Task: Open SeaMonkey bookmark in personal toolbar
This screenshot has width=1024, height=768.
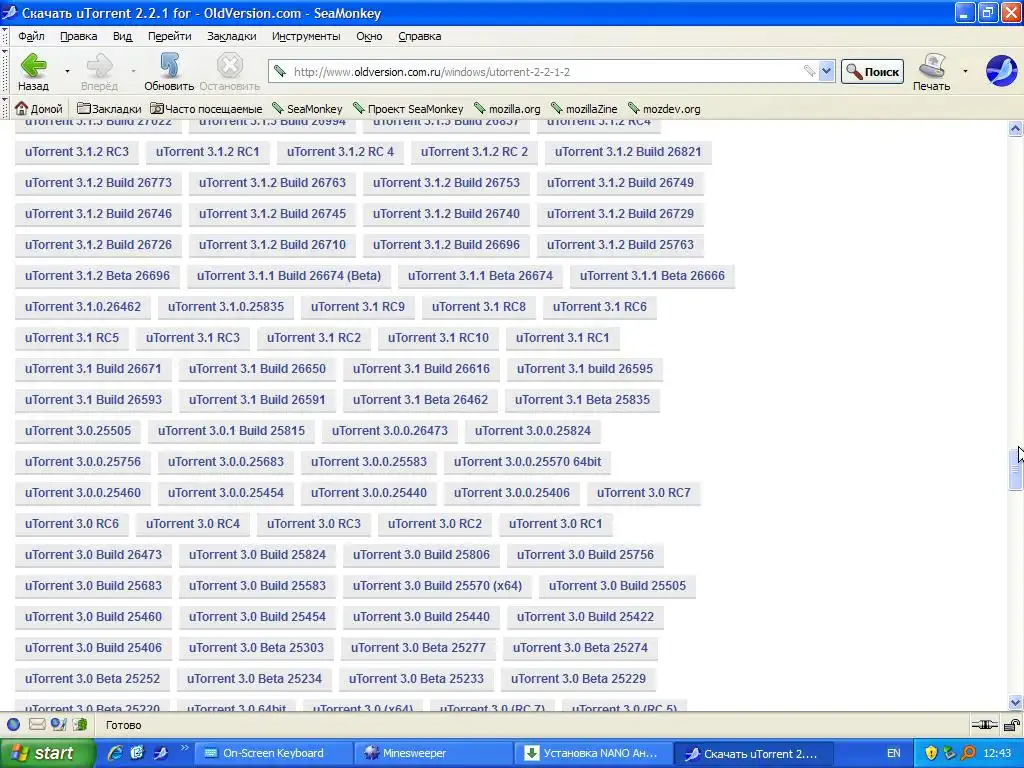Action: coord(307,108)
